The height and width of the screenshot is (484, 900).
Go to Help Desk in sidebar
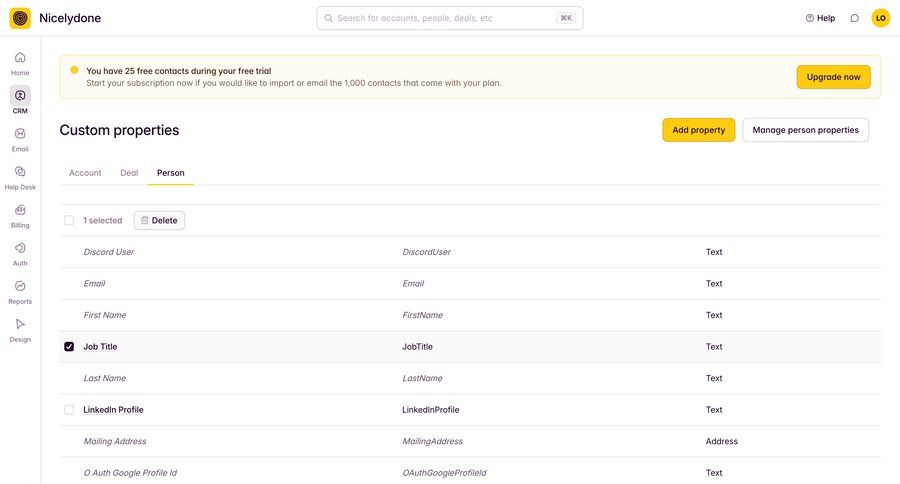click(x=20, y=172)
